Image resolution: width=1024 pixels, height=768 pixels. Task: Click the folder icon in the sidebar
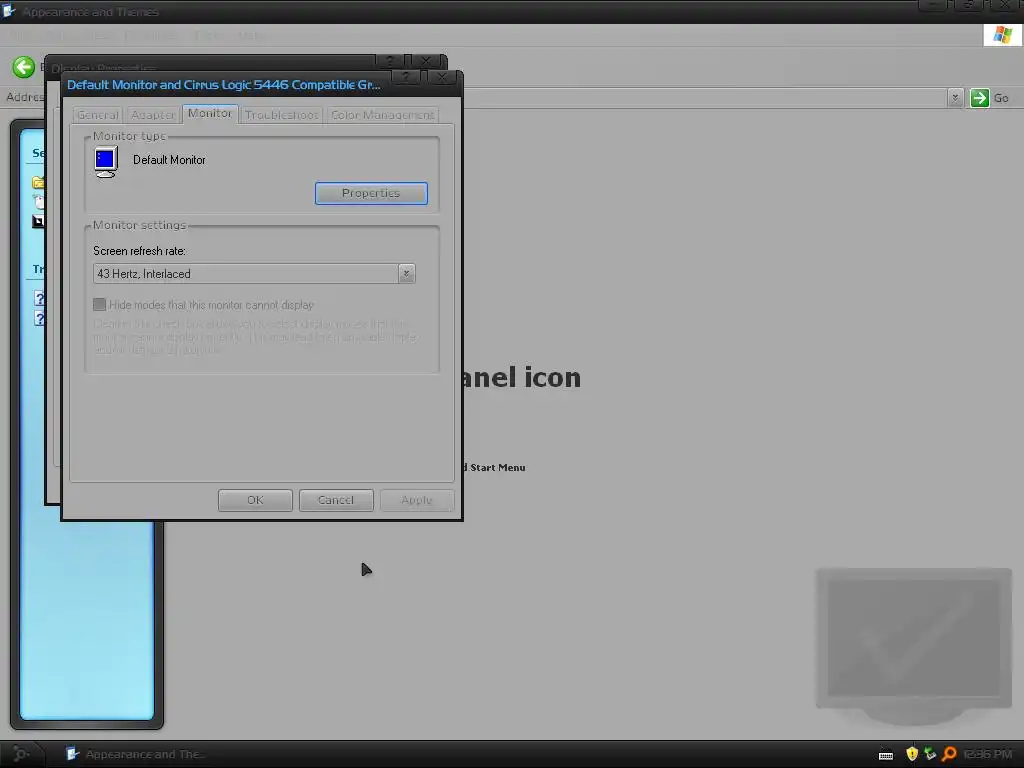click(39, 182)
